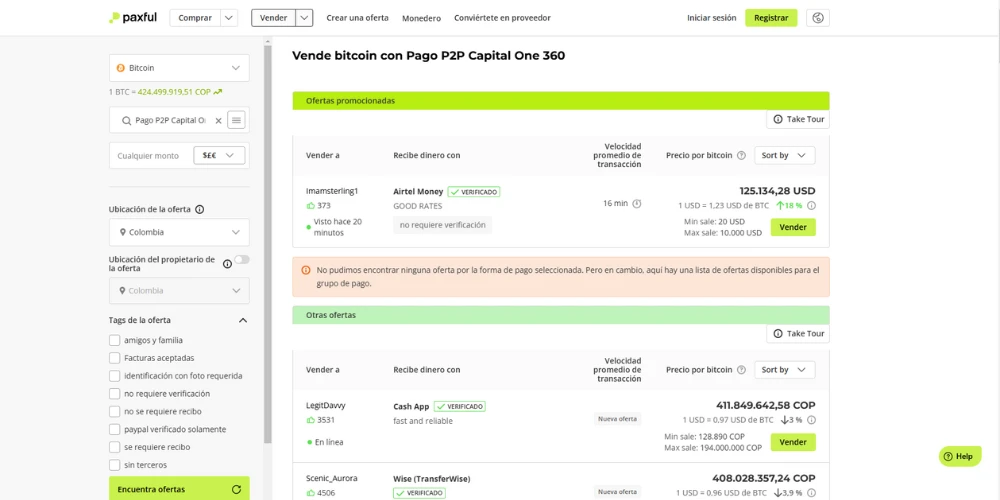Screen dimensions: 1000x500
Task: Open the Comprar dropdown arrow
Action: tap(229, 18)
